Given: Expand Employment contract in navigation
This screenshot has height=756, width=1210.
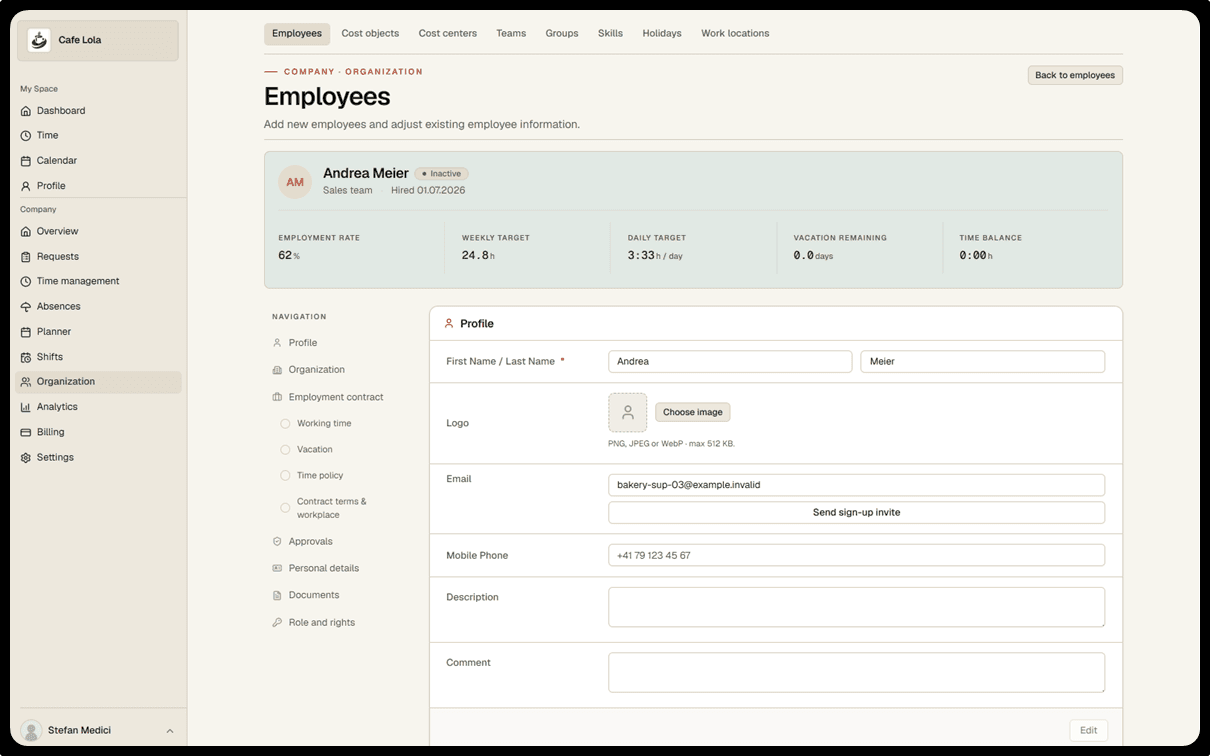Looking at the screenshot, I should tap(336, 397).
